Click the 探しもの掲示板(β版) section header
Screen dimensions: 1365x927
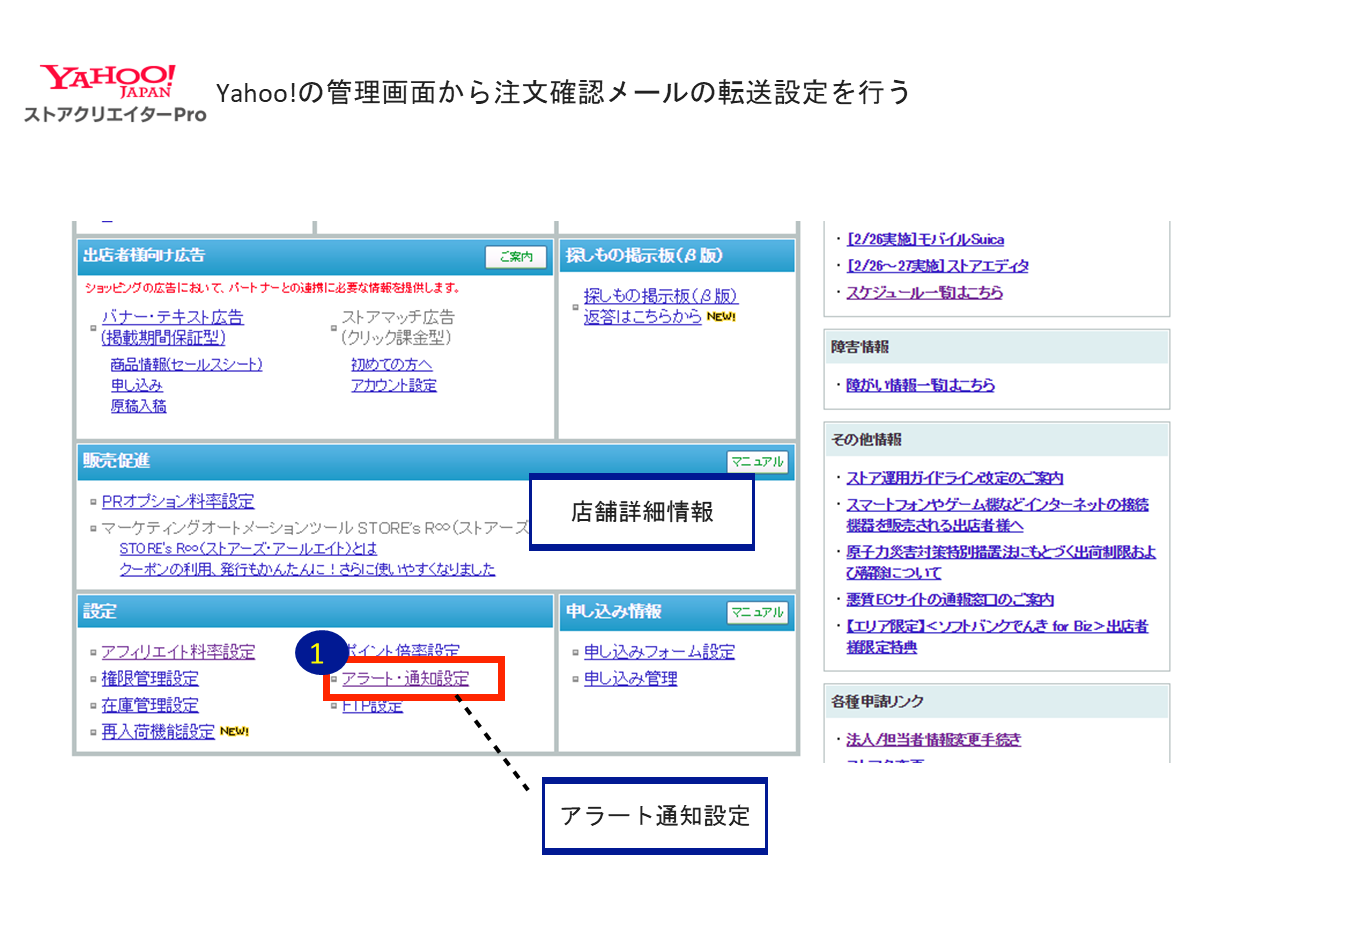[x=644, y=256]
